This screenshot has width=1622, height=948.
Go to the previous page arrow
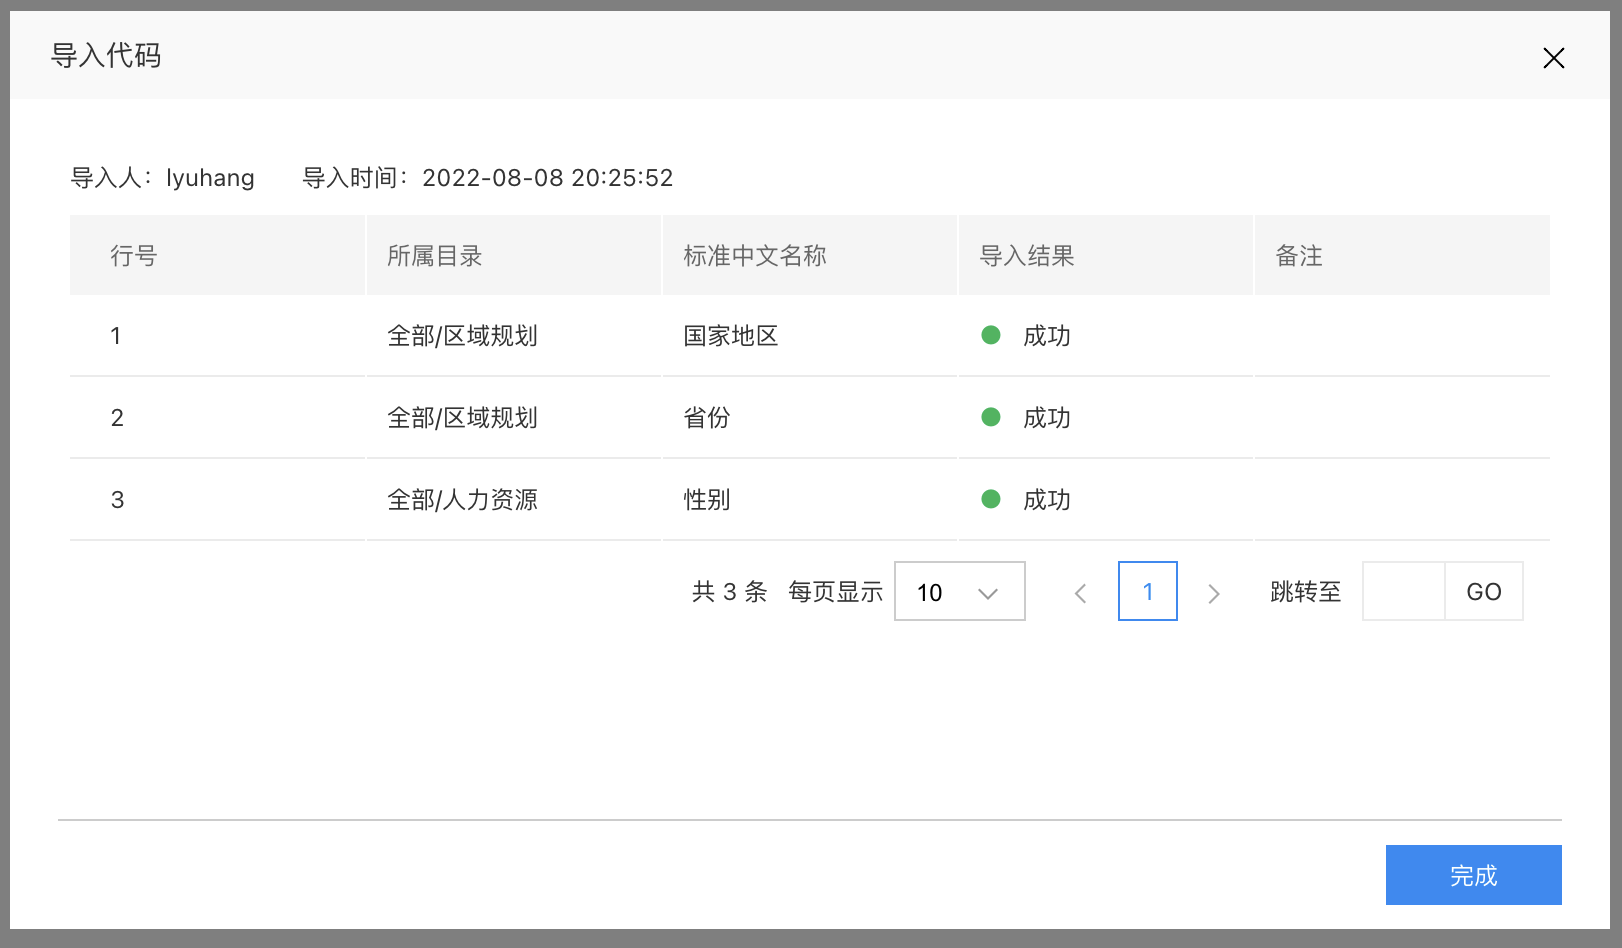tap(1080, 593)
